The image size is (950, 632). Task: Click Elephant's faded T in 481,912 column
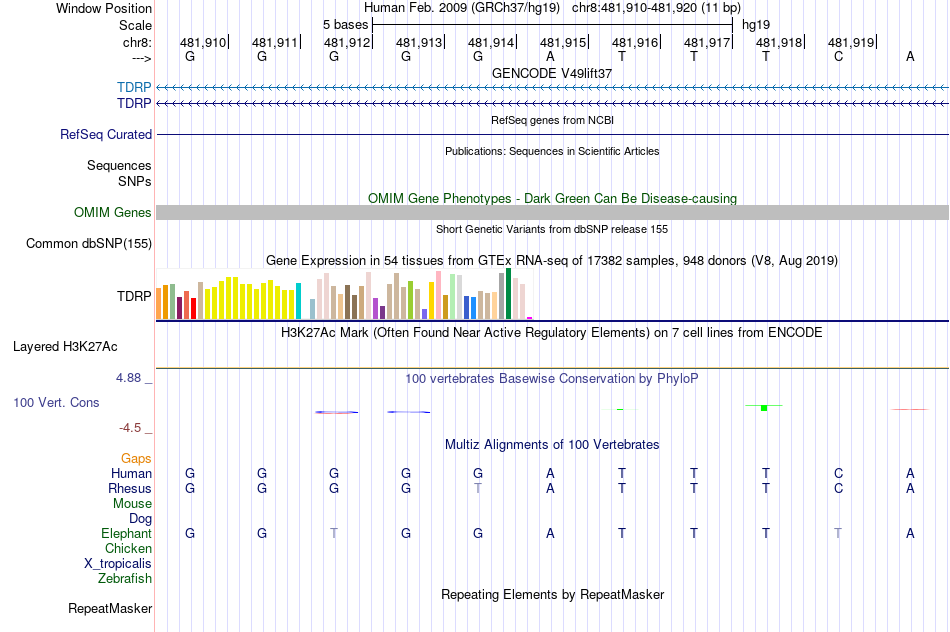tap(334, 533)
